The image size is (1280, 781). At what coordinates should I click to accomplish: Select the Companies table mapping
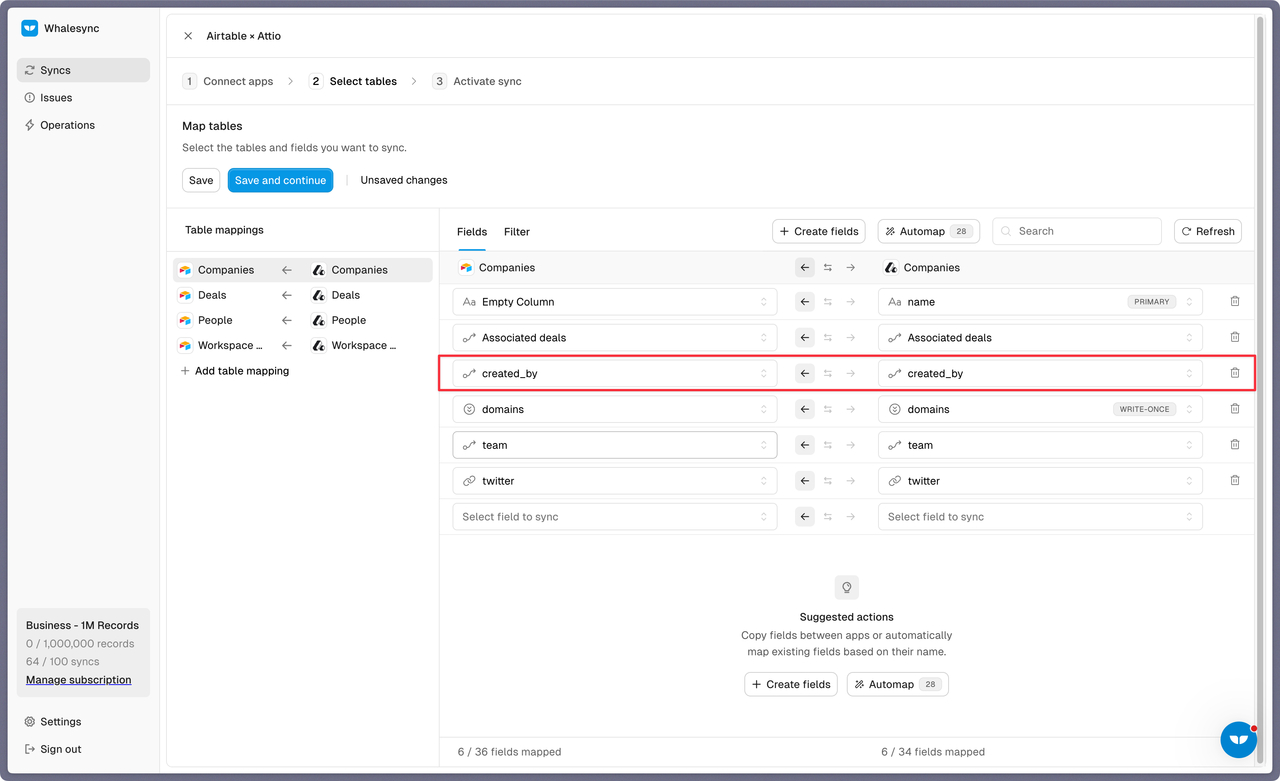point(303,270)
